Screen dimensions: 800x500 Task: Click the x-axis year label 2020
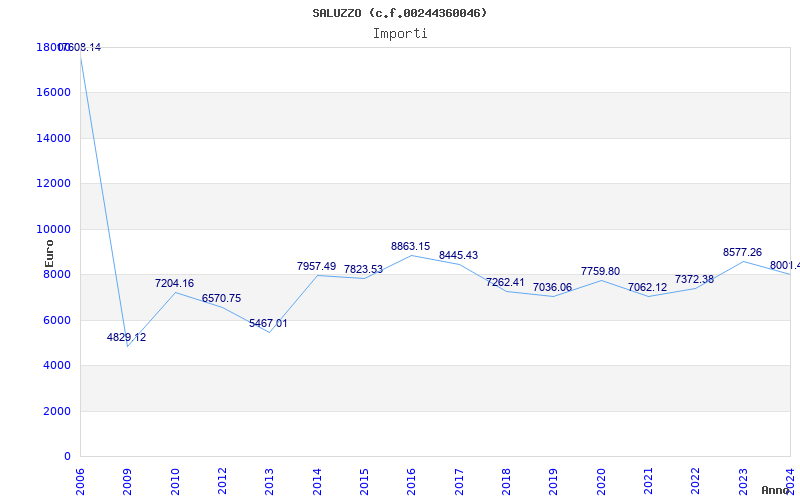pos(601,482)
